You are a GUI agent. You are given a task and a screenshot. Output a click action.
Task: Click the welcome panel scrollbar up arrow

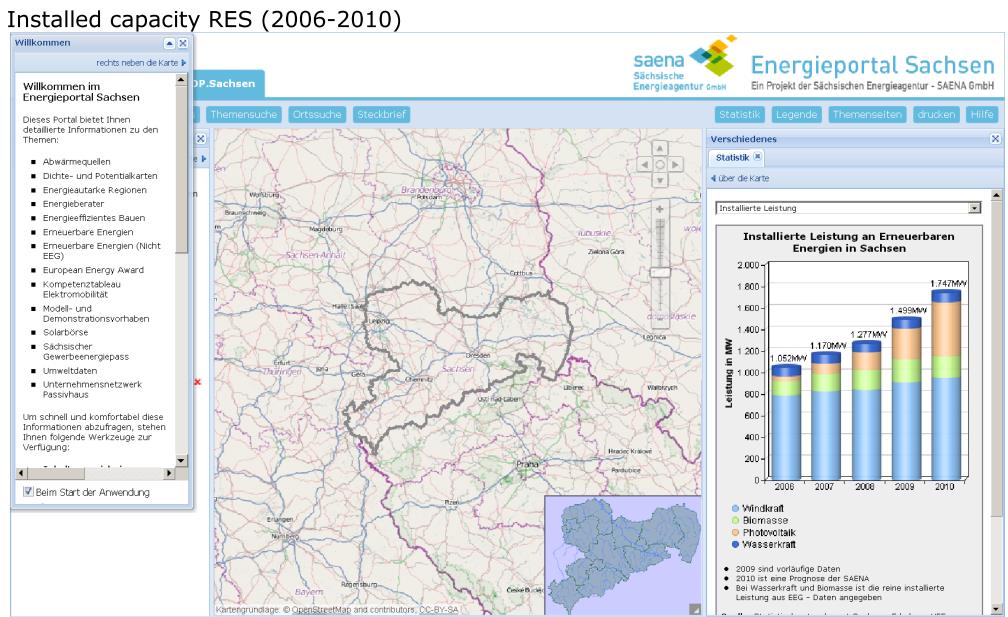[181, 80]
